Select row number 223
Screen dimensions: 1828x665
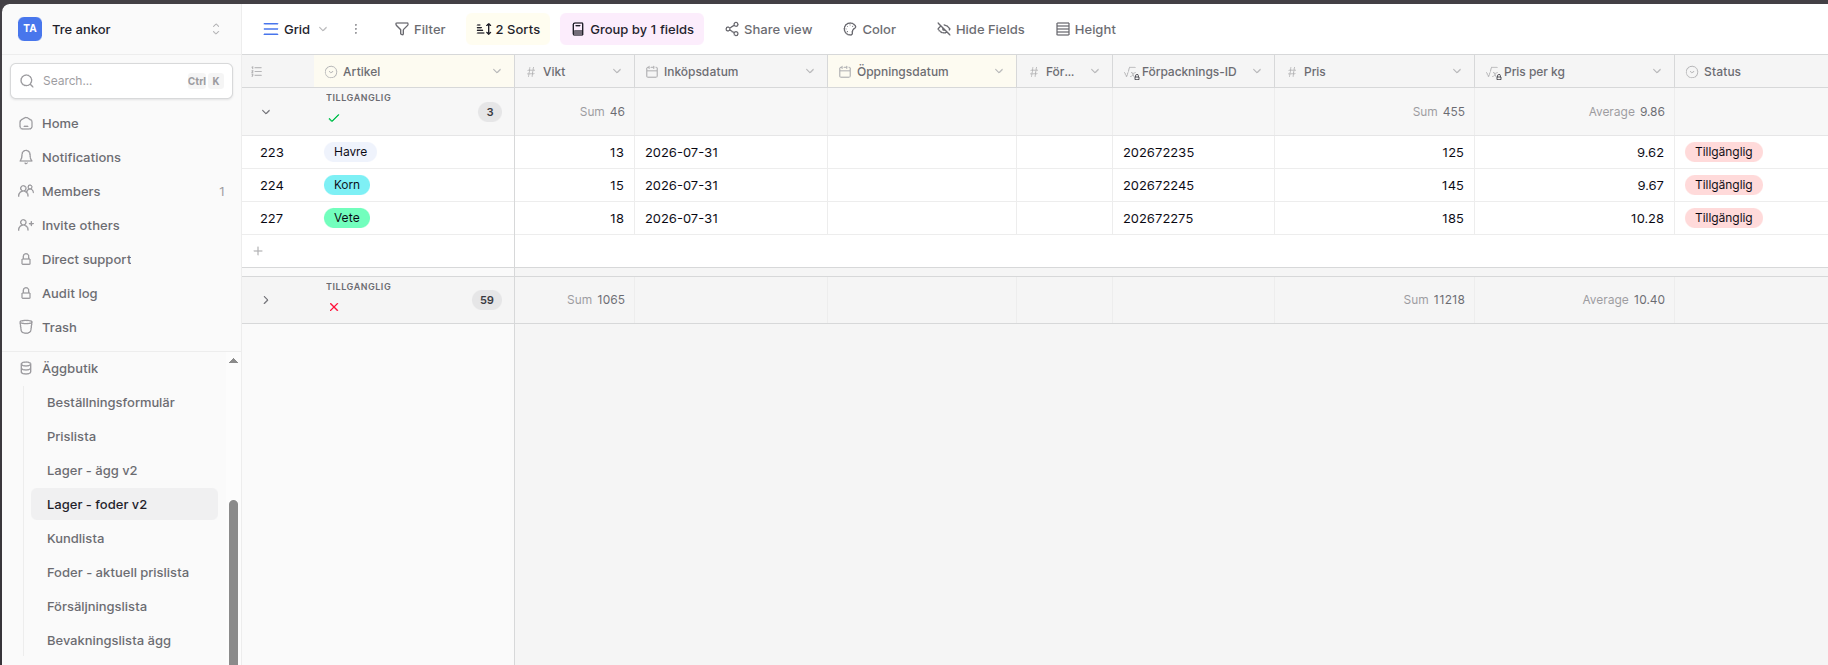pos(272,153)
